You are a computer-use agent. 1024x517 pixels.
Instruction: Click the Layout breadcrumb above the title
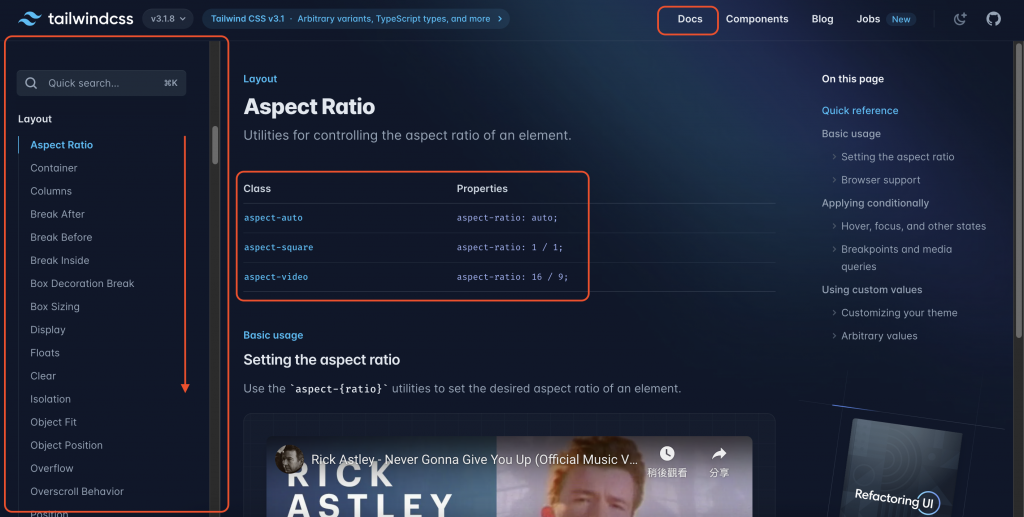pyautogui.click(x=260, y=79)
